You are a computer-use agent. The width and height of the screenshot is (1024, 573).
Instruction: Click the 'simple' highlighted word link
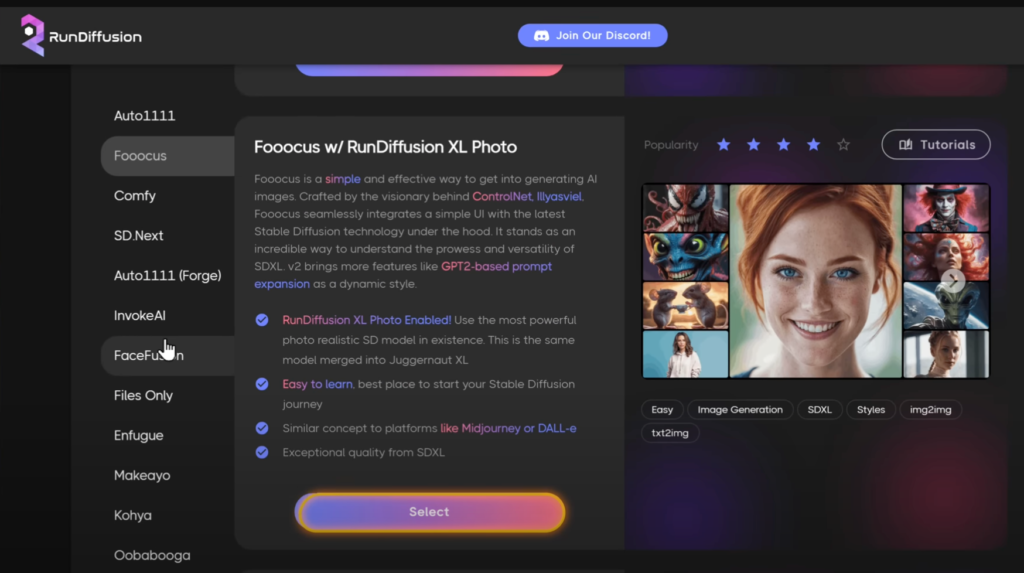pyautogui.click(x=343, y=179)
